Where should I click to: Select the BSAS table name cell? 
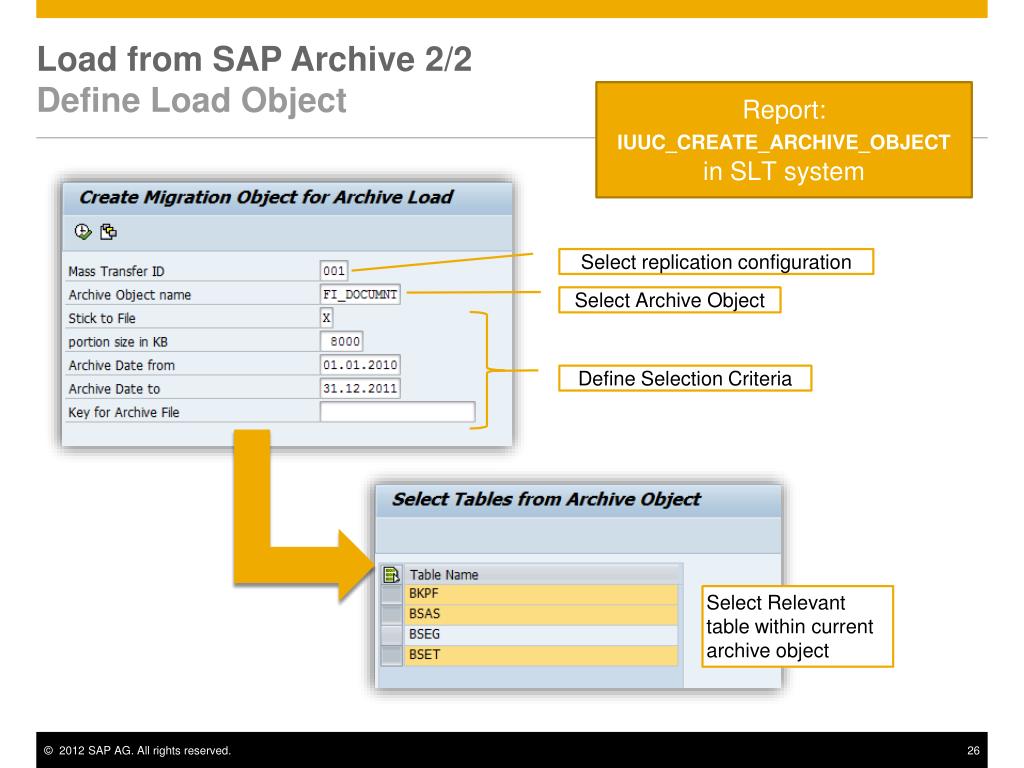point(541,614)
